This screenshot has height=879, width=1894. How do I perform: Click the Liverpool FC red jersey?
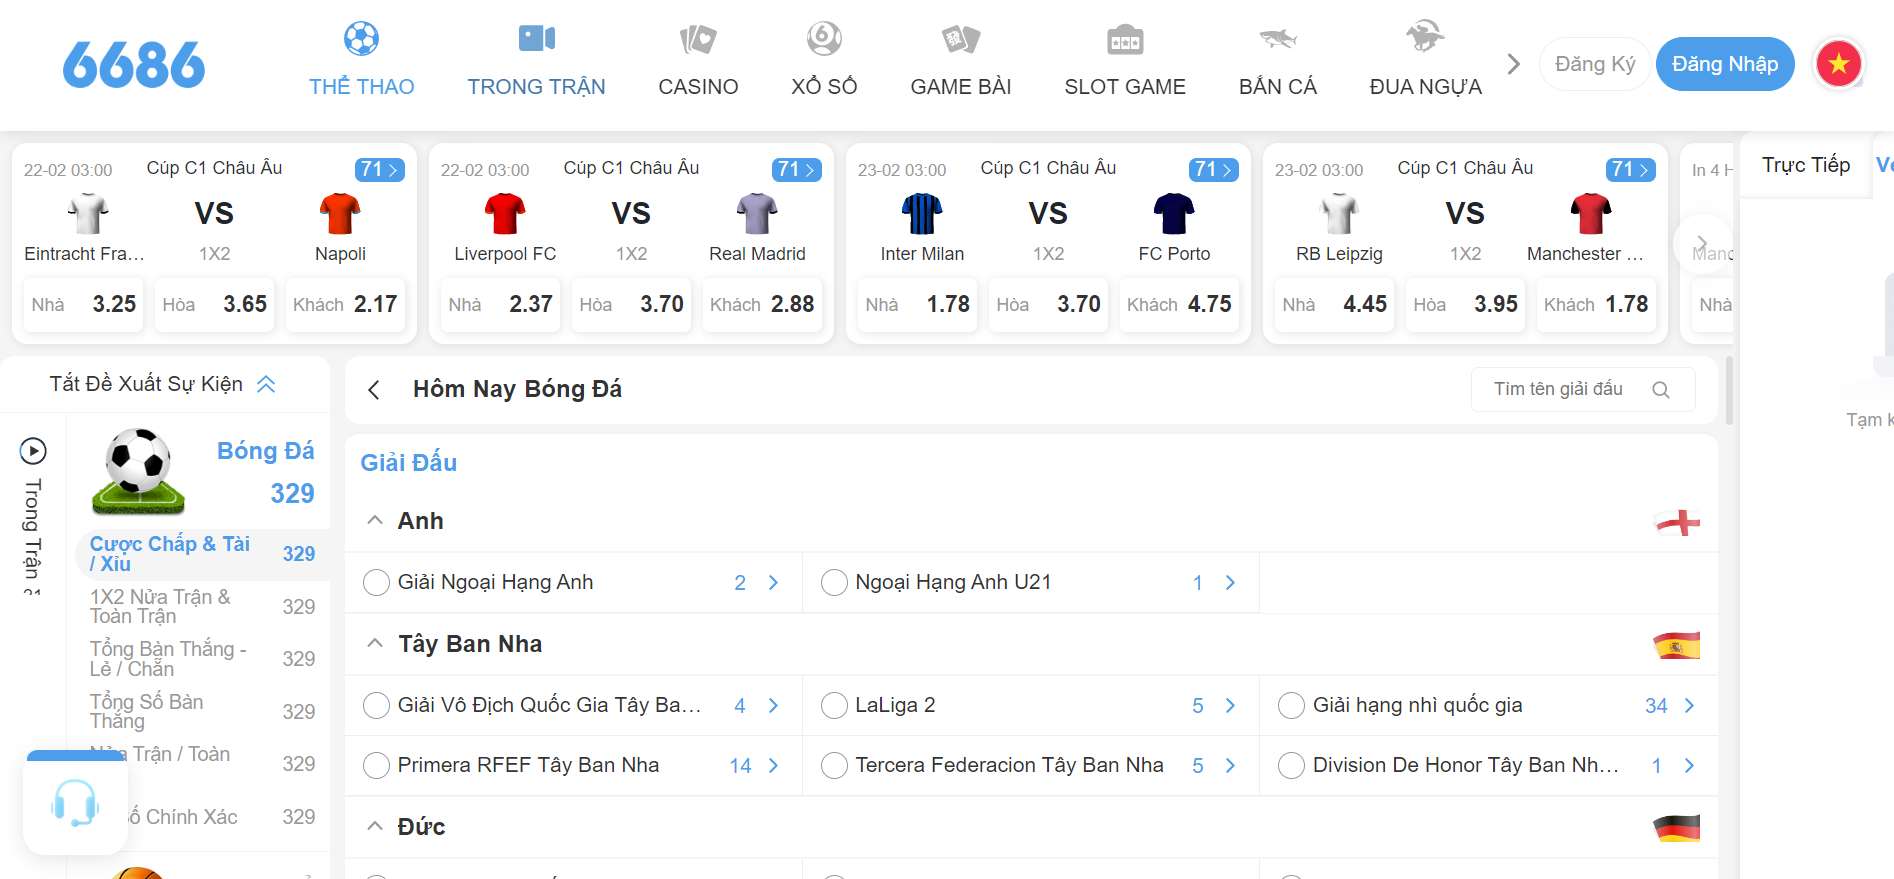tap(505, 214)
